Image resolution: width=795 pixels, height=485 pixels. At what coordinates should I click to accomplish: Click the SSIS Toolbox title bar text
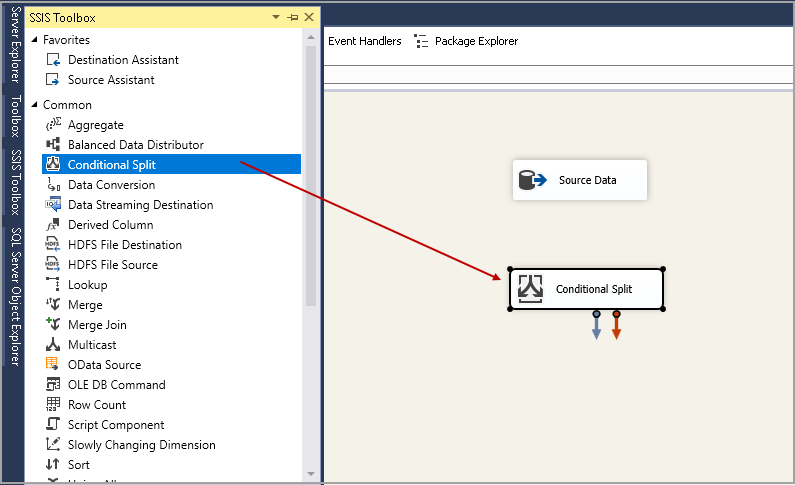[x=62, y=18]
